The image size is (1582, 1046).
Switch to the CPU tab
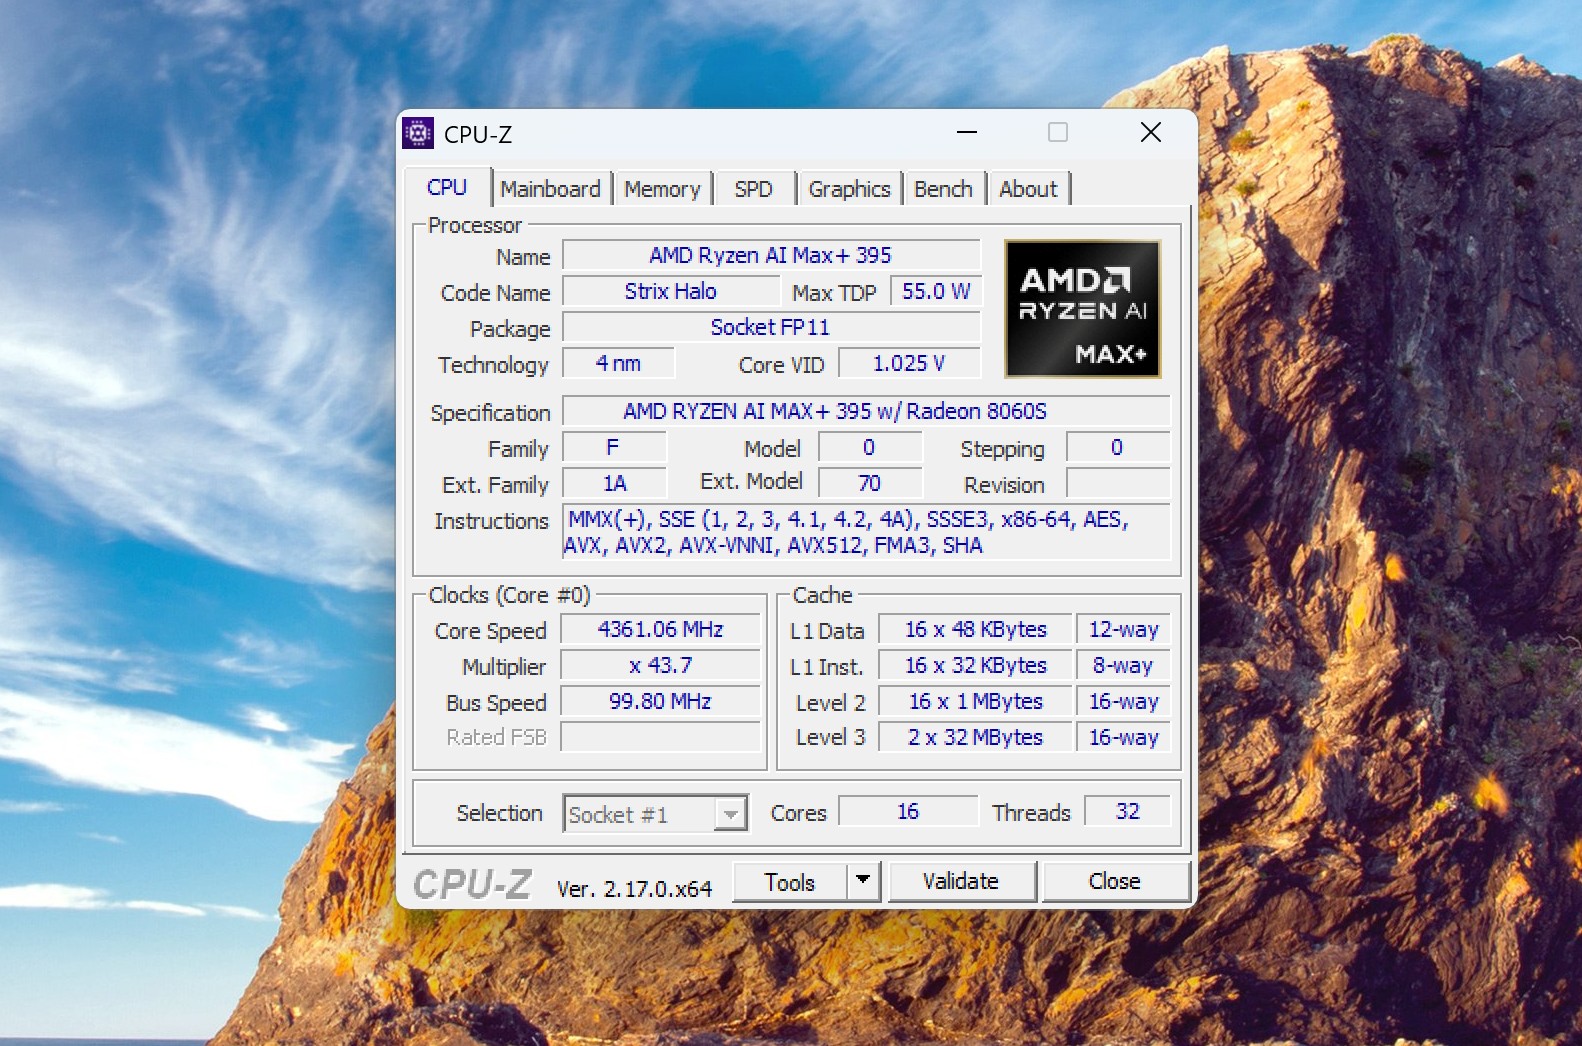coord(447,188)
